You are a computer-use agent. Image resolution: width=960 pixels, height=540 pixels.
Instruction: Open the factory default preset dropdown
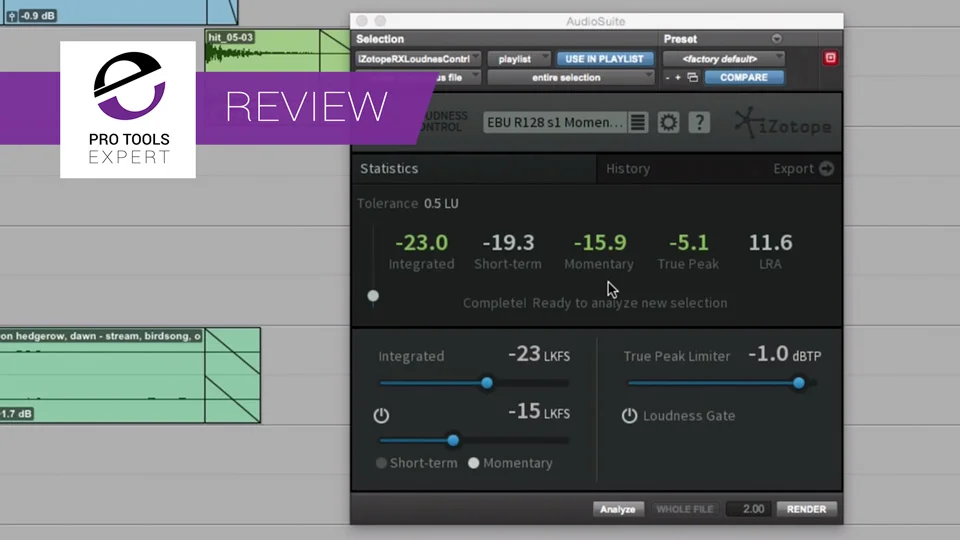tap(724, 59)
